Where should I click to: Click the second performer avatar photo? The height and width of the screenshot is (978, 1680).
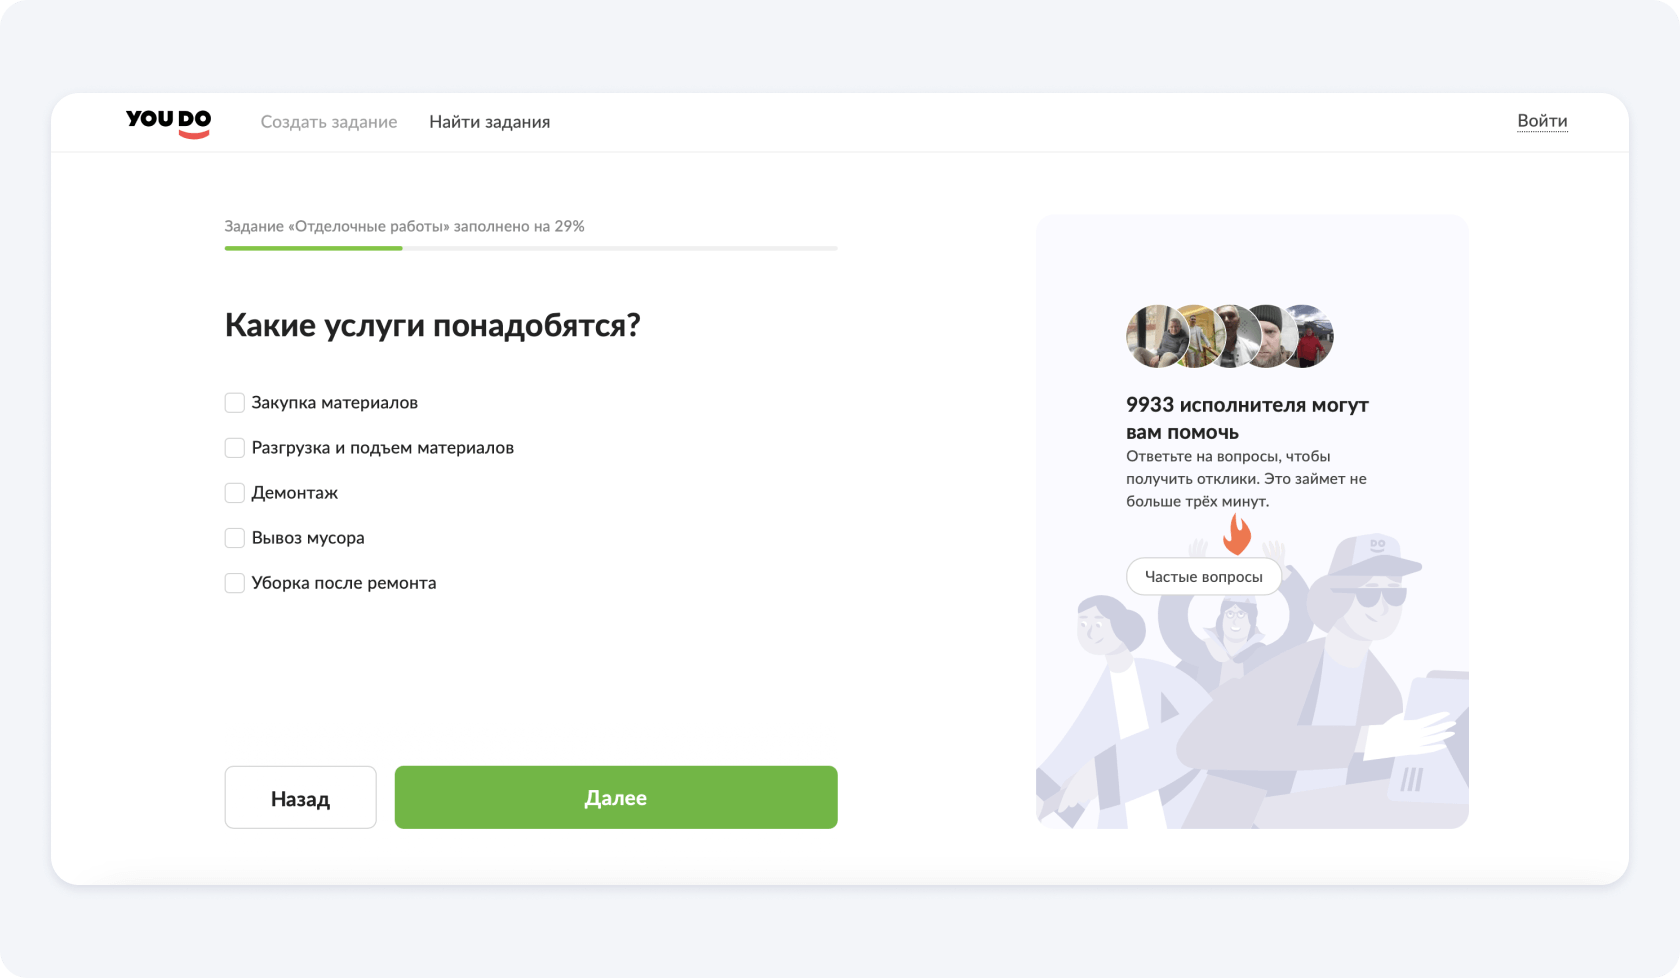pos(1195,336)
